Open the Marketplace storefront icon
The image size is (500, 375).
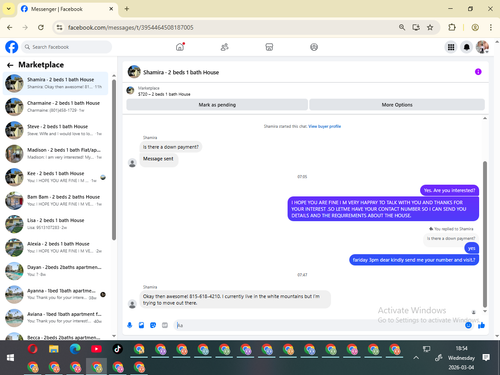269,47
